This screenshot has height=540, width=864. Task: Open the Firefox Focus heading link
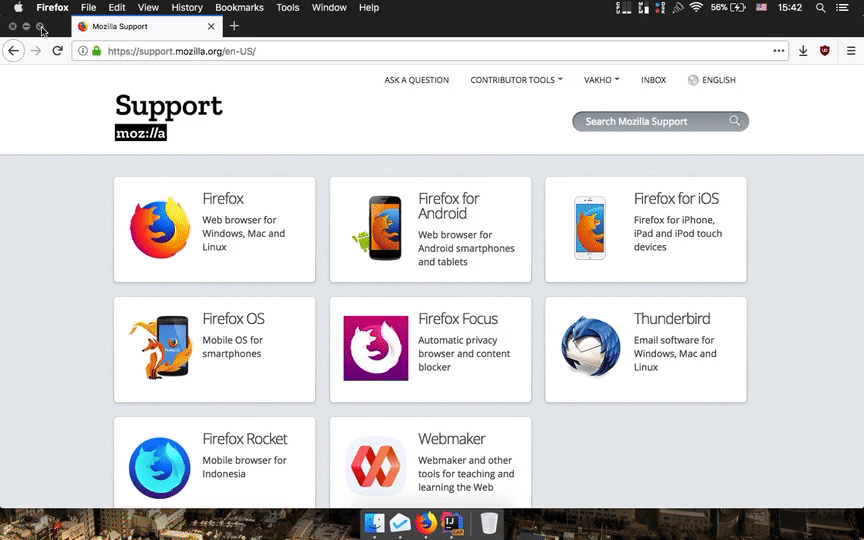(458, 318)
